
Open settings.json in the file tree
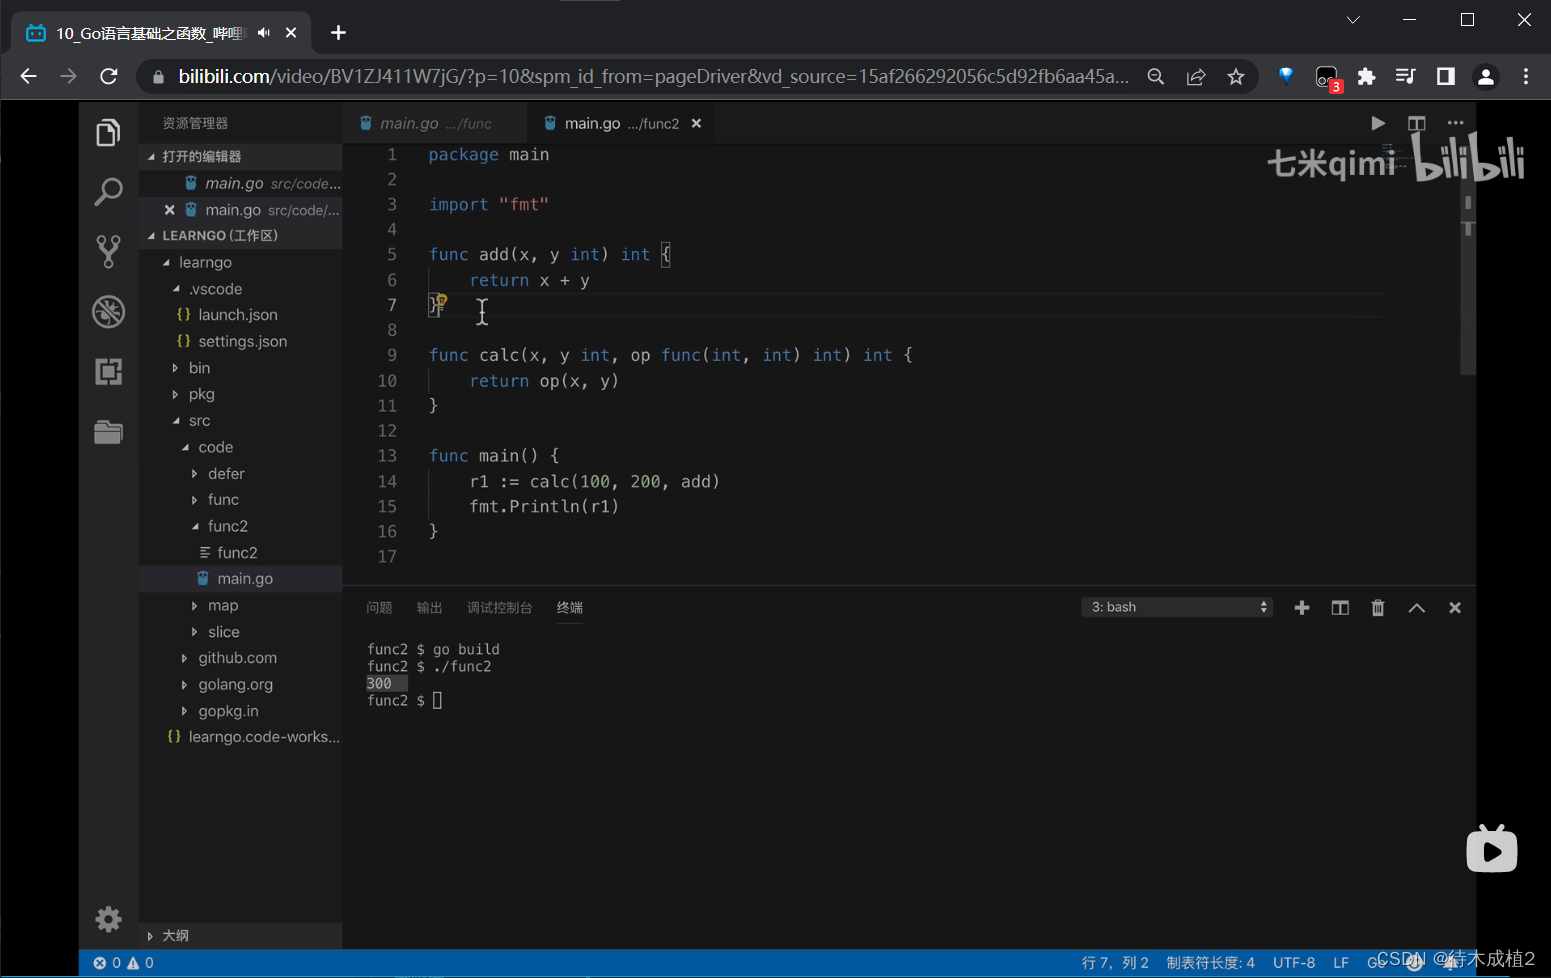[240, 341]
